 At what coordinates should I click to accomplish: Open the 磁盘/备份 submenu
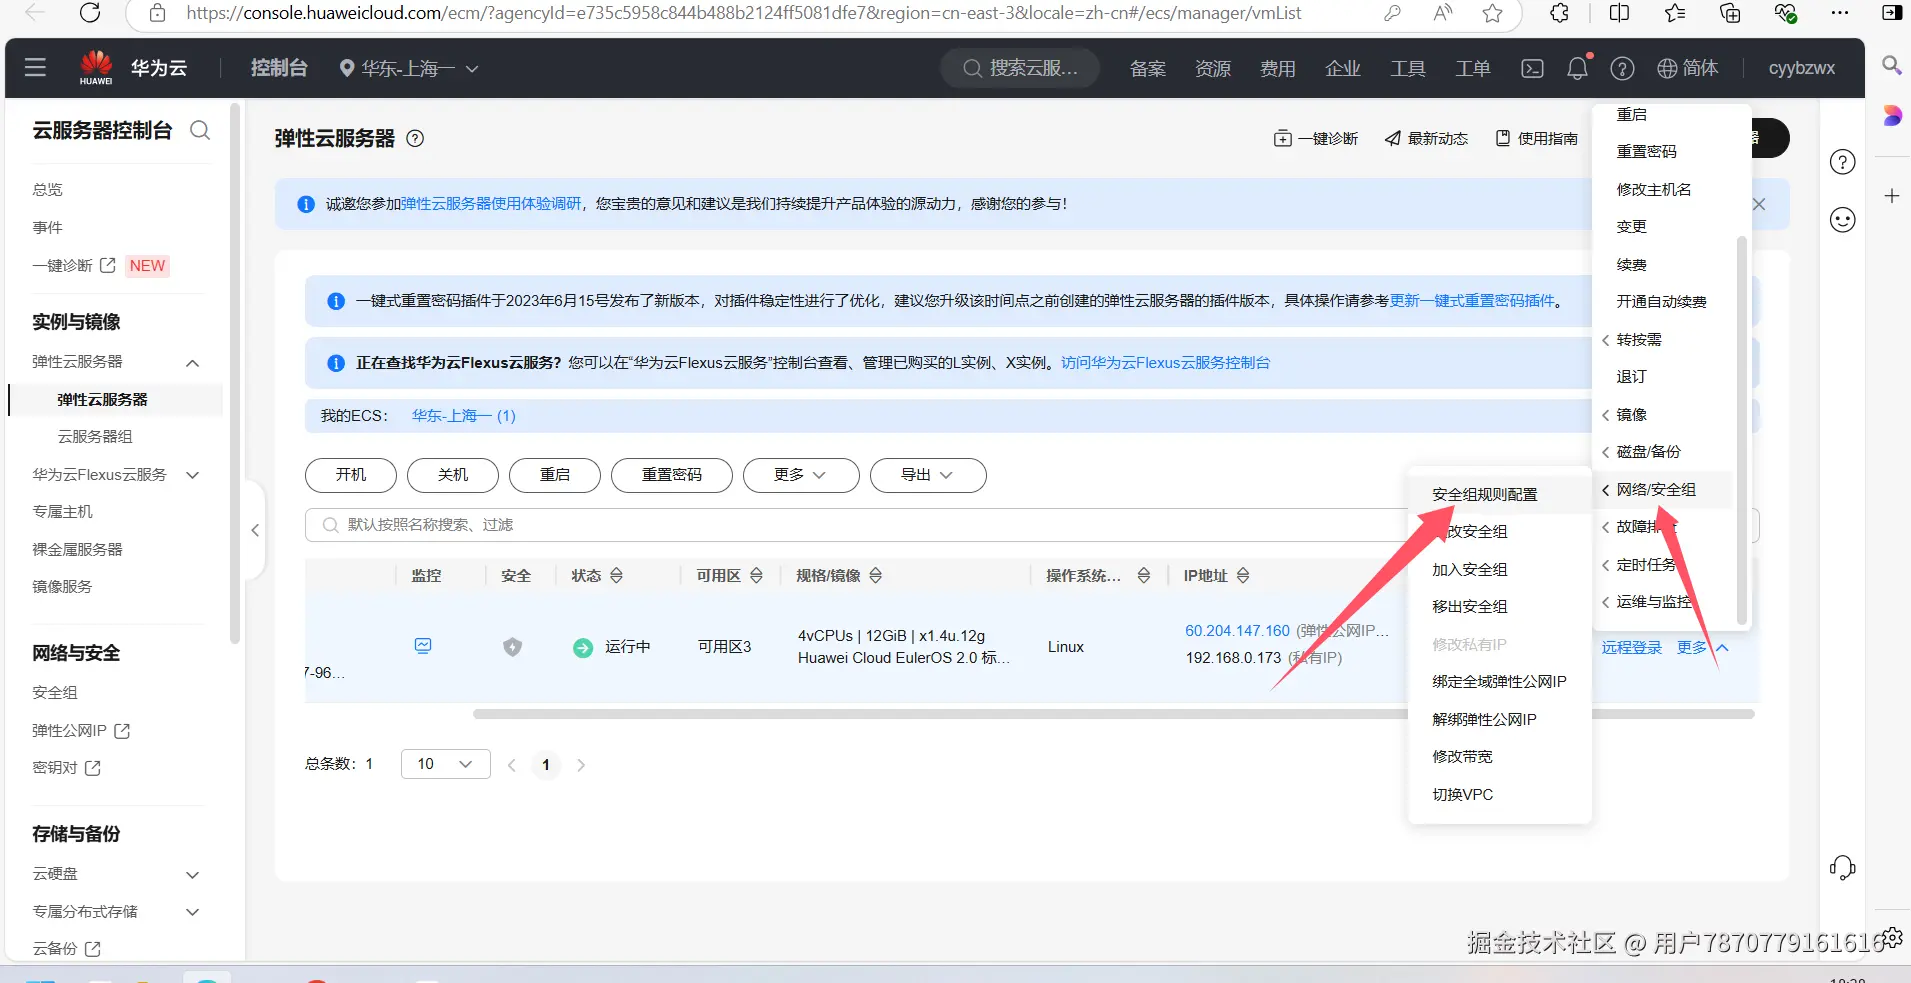click(x=1649, y=452)
